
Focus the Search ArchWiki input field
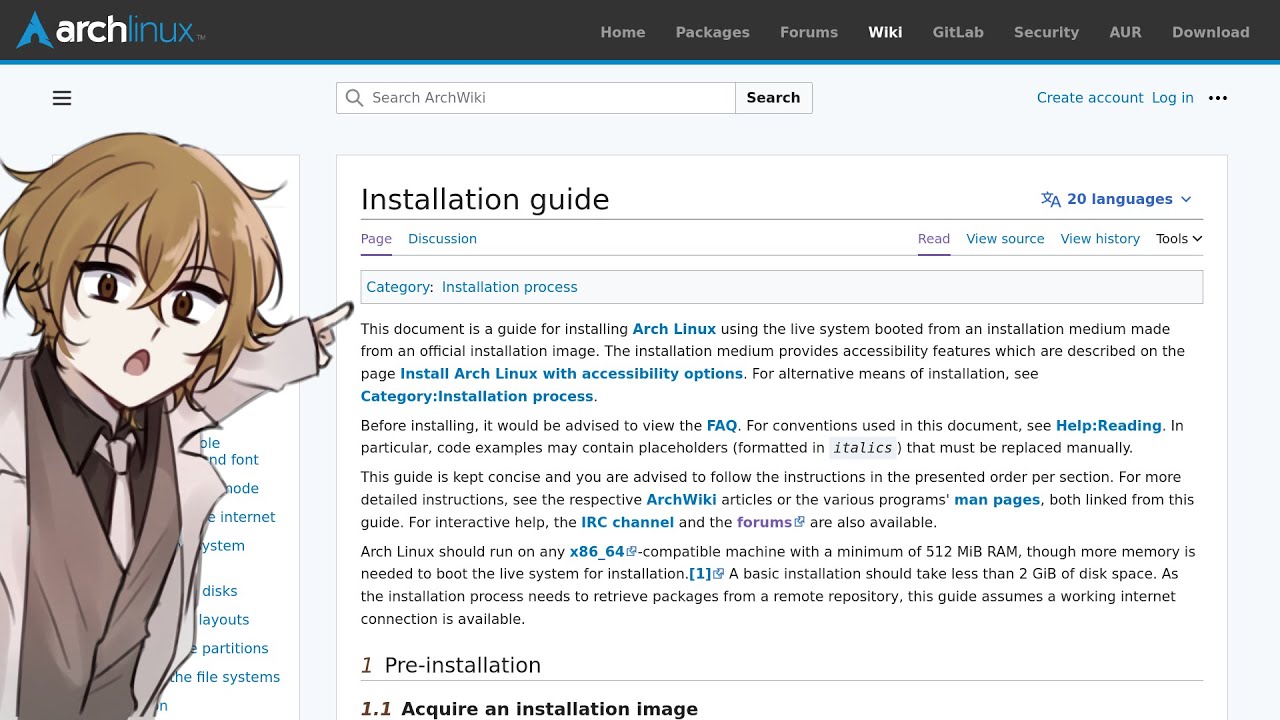[536, 98]
